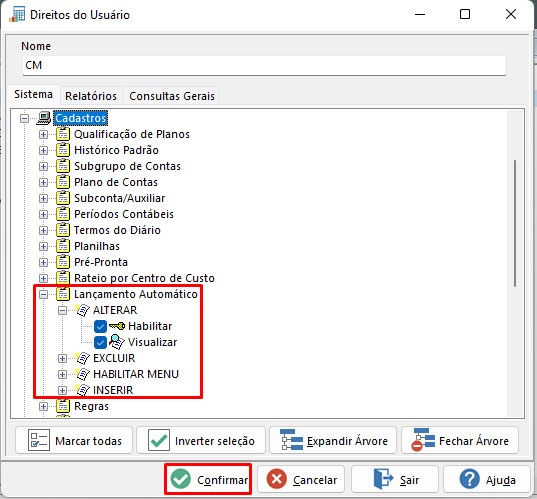Viewport: 537px width, 499px height.
Task: Expand the INSERIR node
Action: 62,390
